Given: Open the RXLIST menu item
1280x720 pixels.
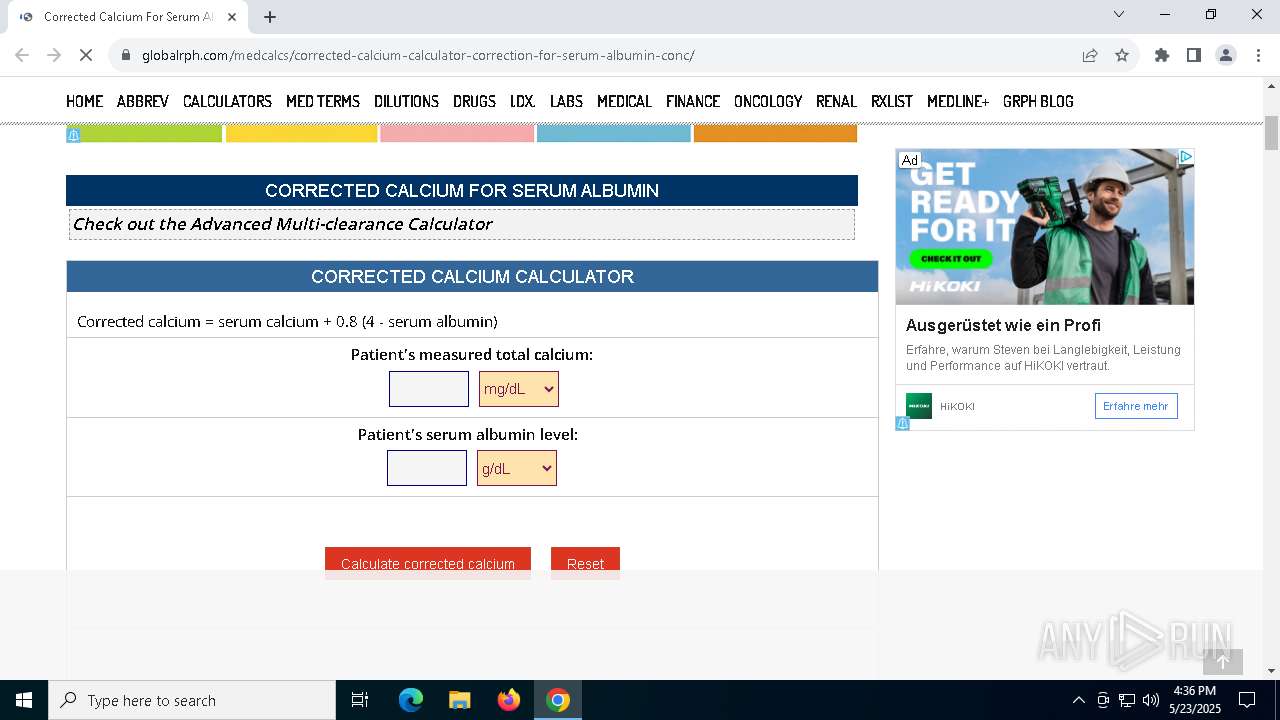Looking at the screenshot, I should (892, 101).
